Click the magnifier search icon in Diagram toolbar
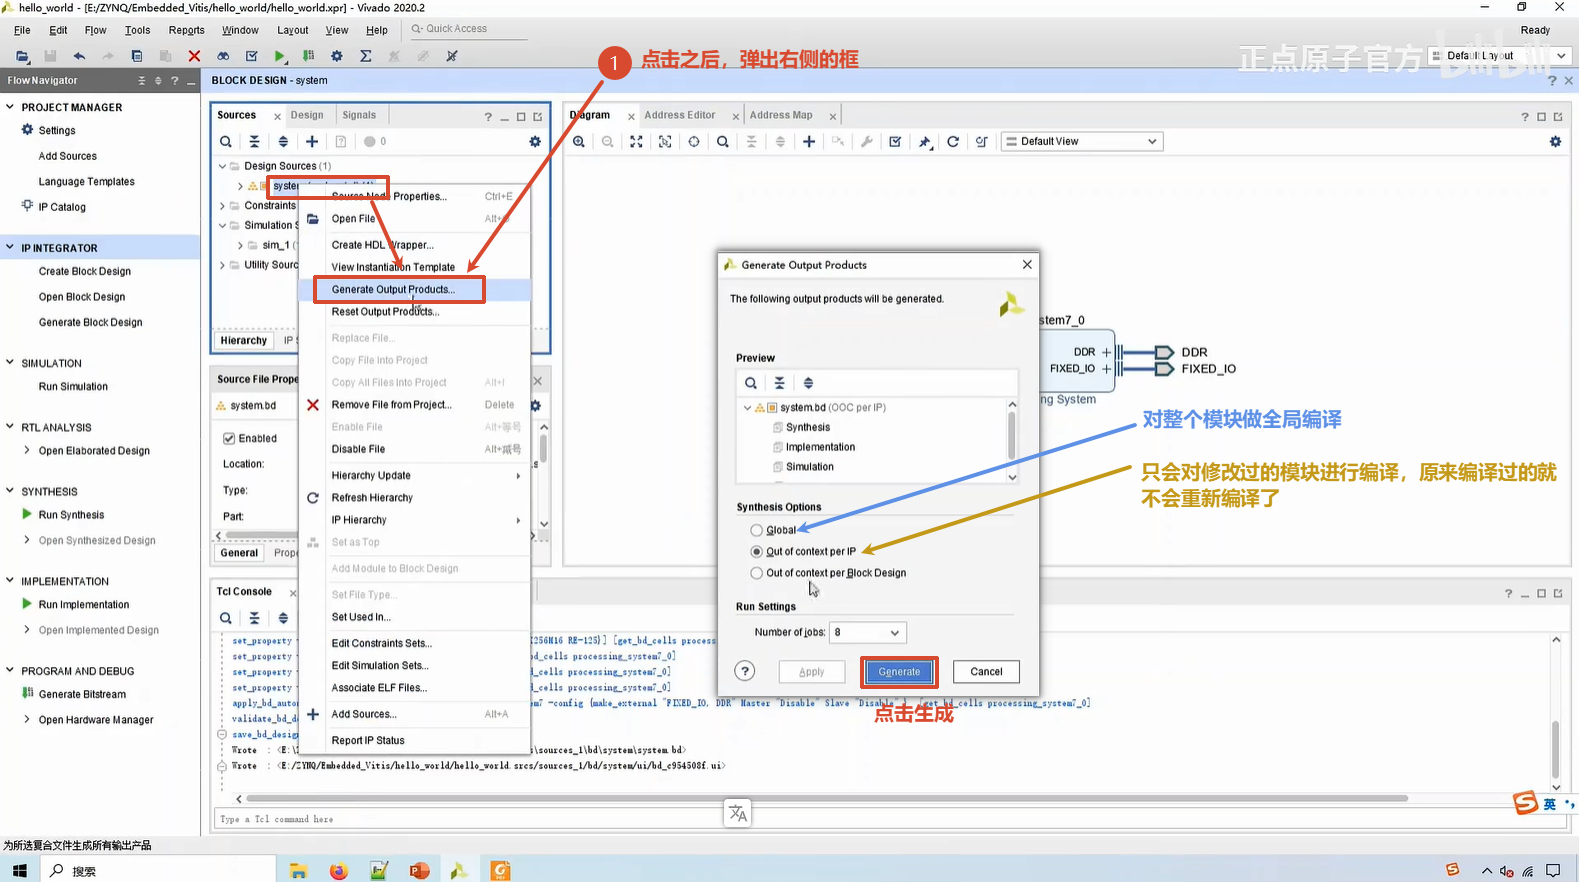This screenshot has width=1579, height=882. point(723,142)
